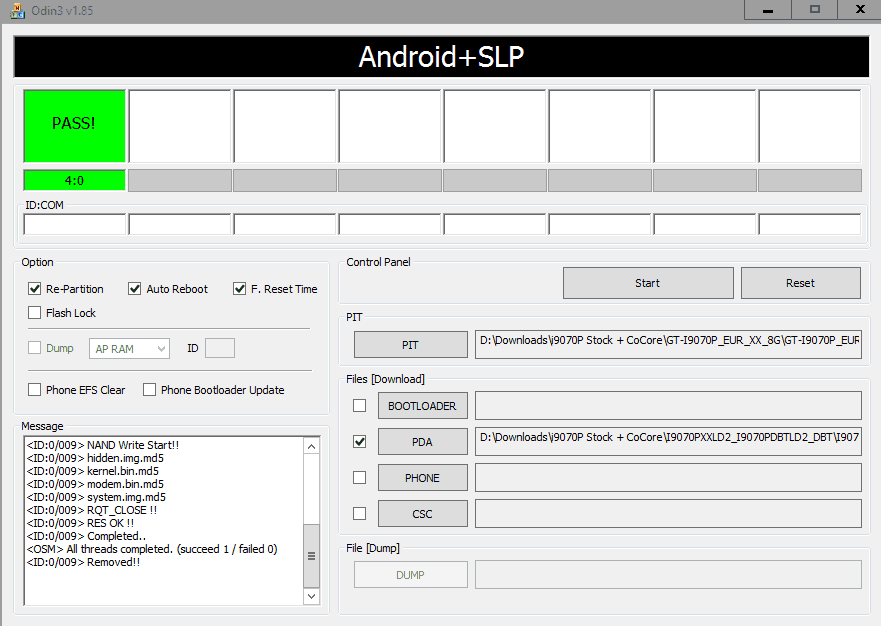The image size is (881, 626).
Task: Click the BOOTLOADER path field
Action: (668, 405)
